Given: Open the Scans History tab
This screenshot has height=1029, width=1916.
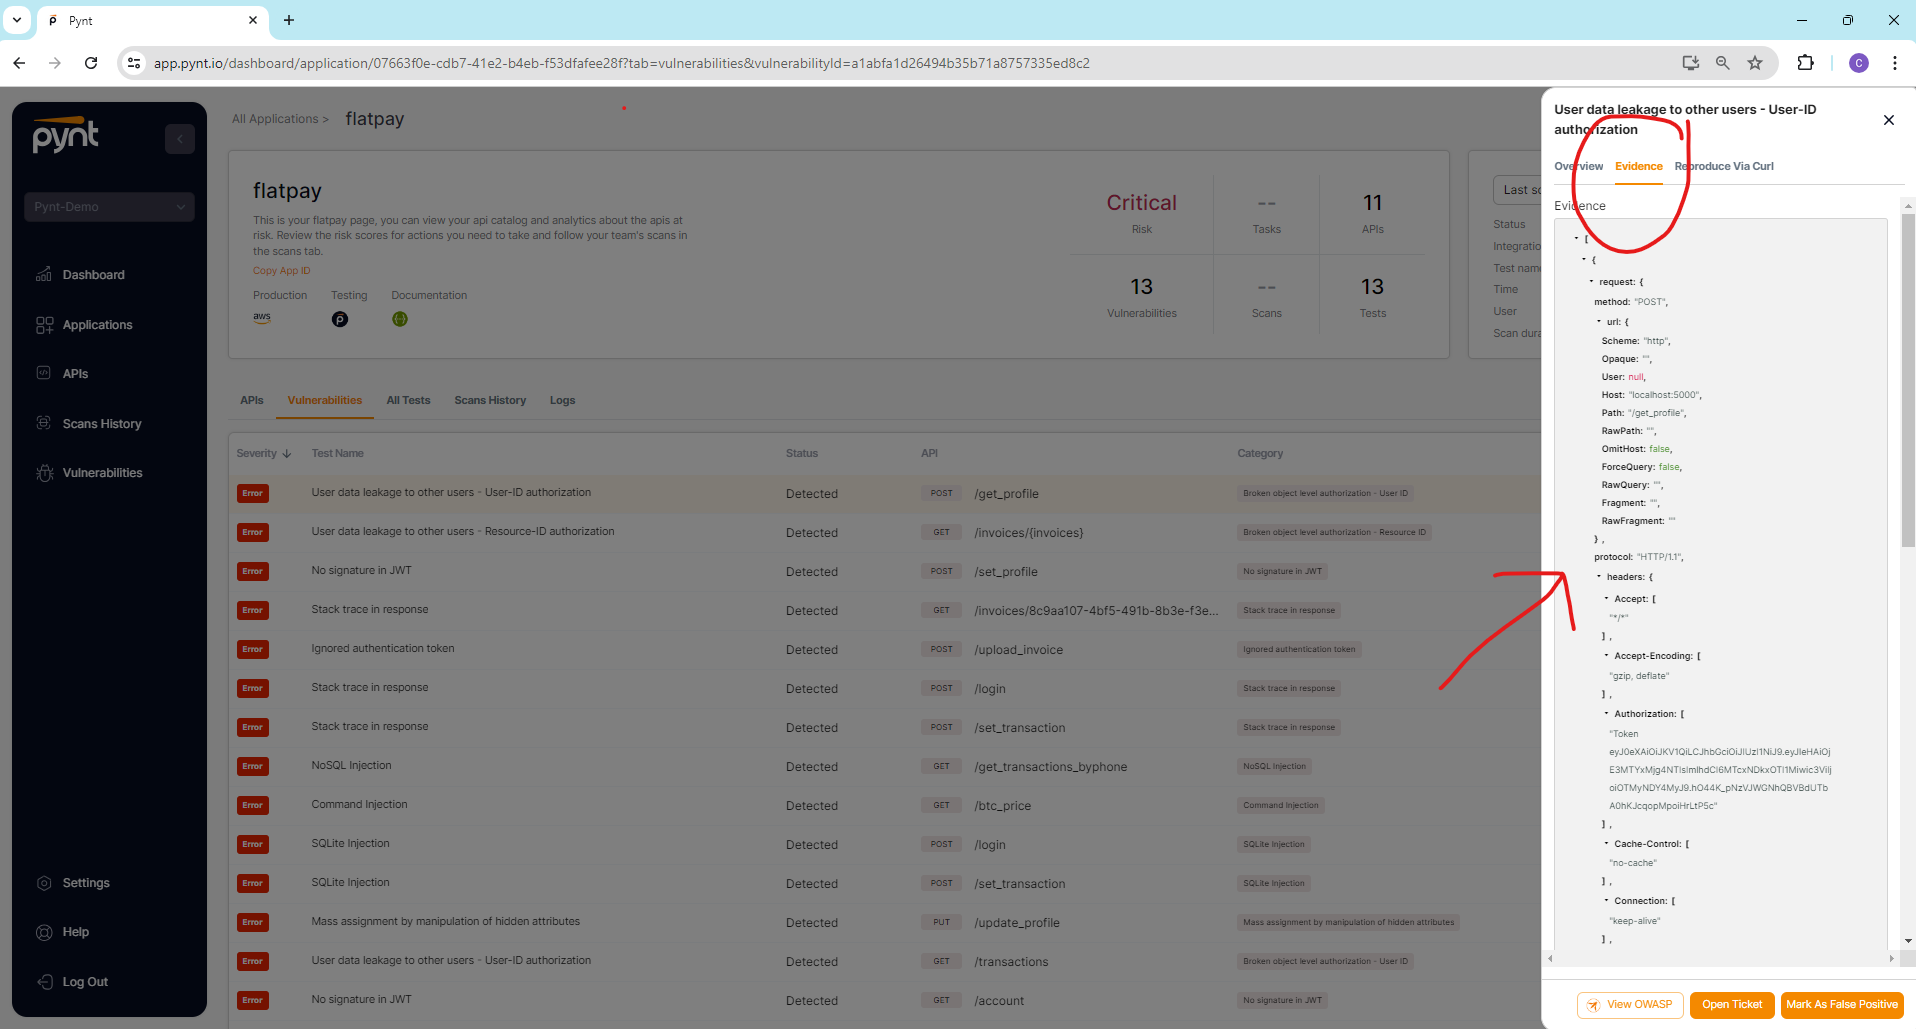Looking at the screenshot, I should [490, 400].
